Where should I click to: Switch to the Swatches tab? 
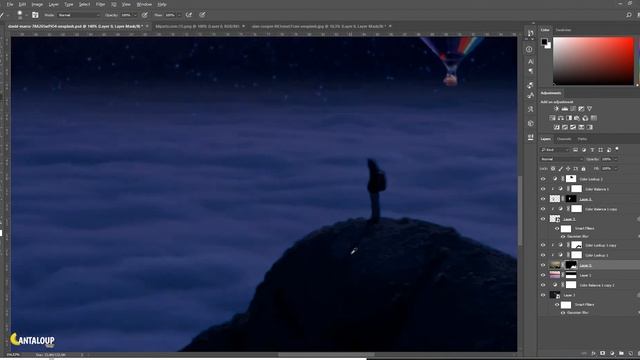point(563,30)
